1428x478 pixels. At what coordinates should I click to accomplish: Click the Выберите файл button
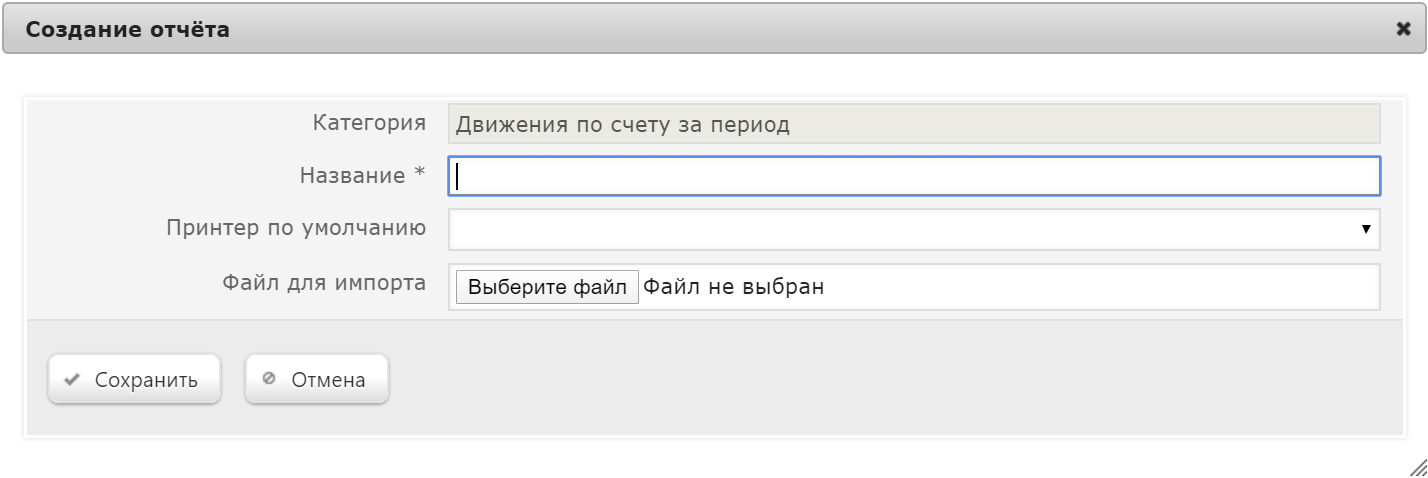pyautogui.click(x=547, y=288)
